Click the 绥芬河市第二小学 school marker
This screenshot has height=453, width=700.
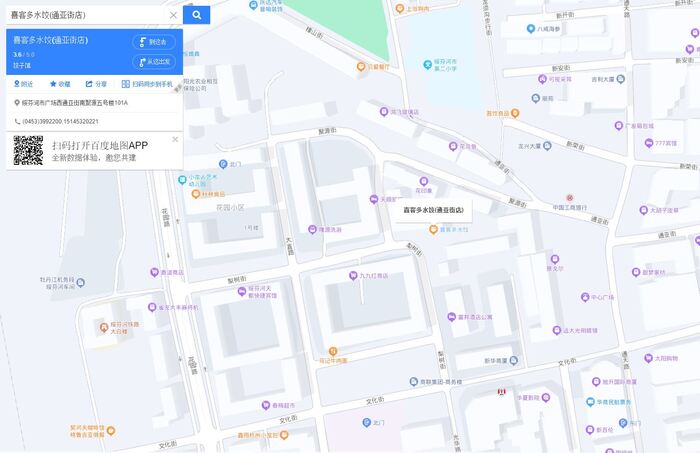coord(427,65)
